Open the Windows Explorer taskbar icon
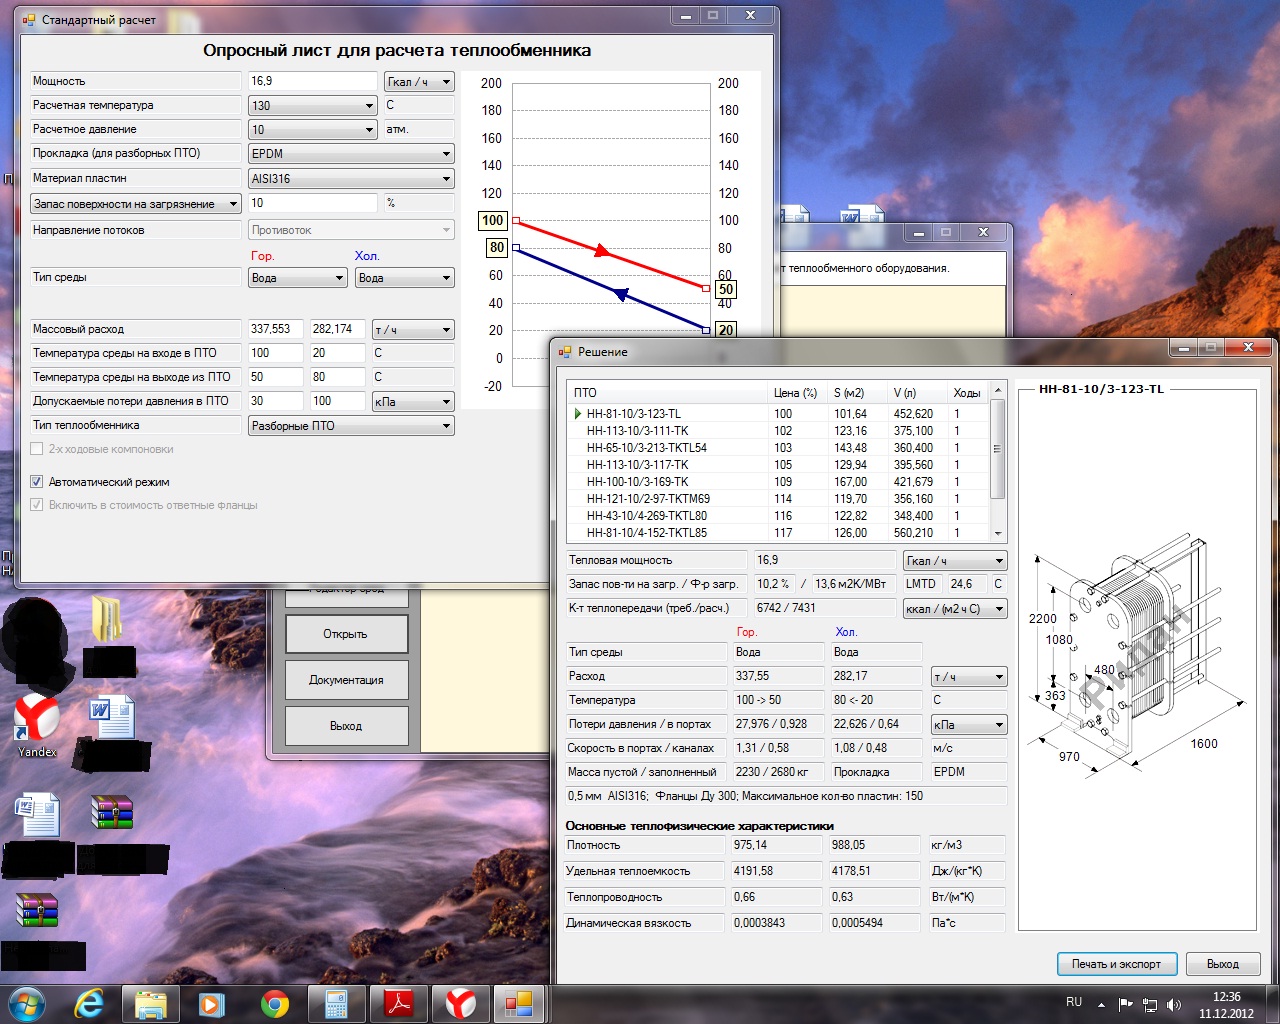Image resolution: width=1280 pixels, height=1024 pixels. coord(151,1004)
